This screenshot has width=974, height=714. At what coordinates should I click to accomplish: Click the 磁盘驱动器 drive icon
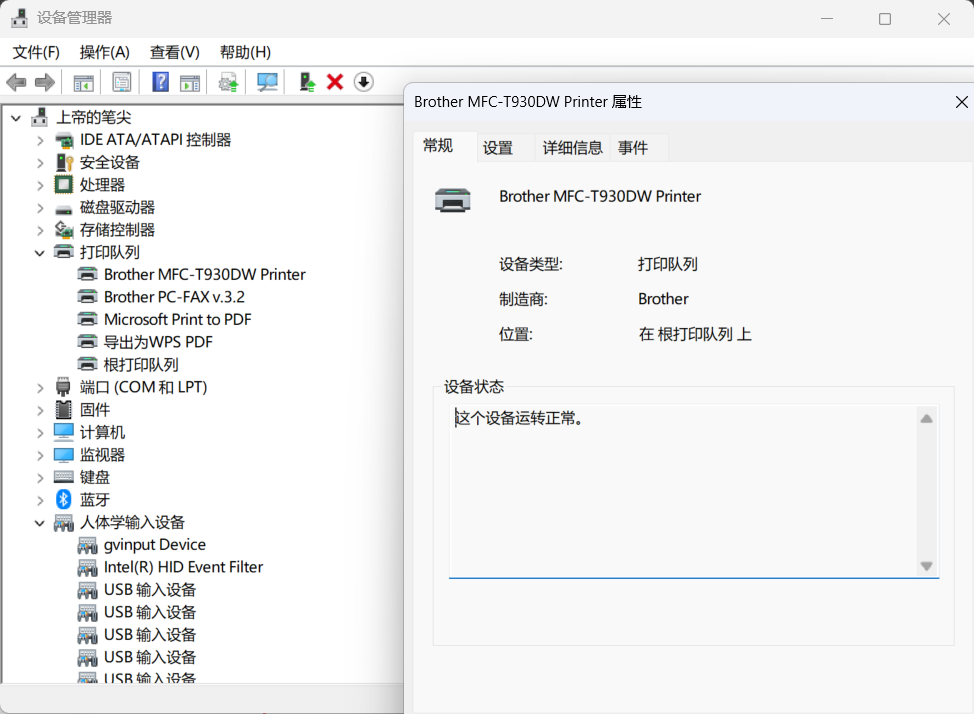click(63, 209)
